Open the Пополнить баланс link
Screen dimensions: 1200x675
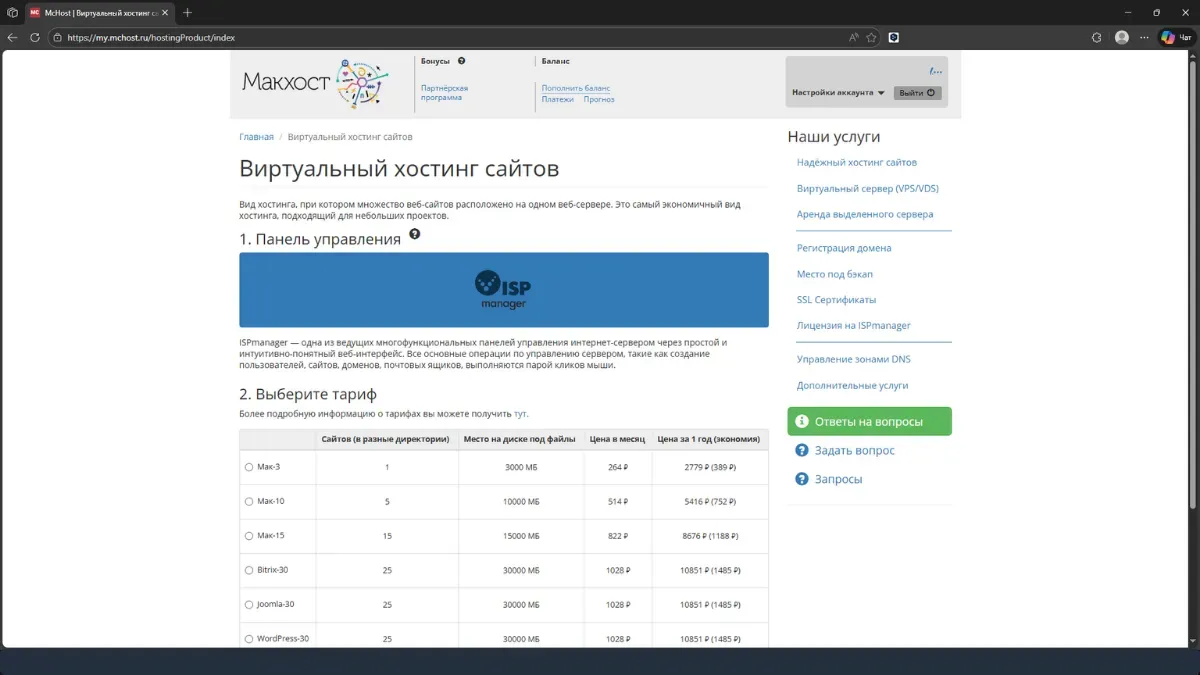[574, 88]
